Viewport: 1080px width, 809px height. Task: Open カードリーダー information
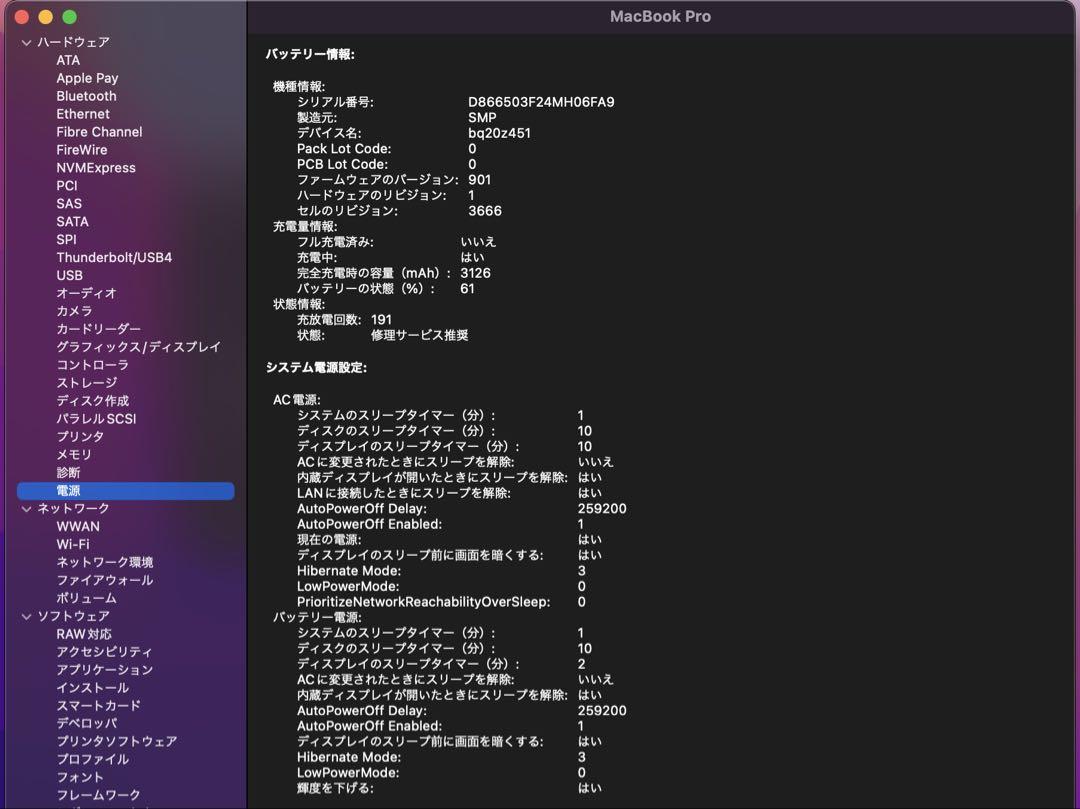pyautogui.click(x=98, y=329)
